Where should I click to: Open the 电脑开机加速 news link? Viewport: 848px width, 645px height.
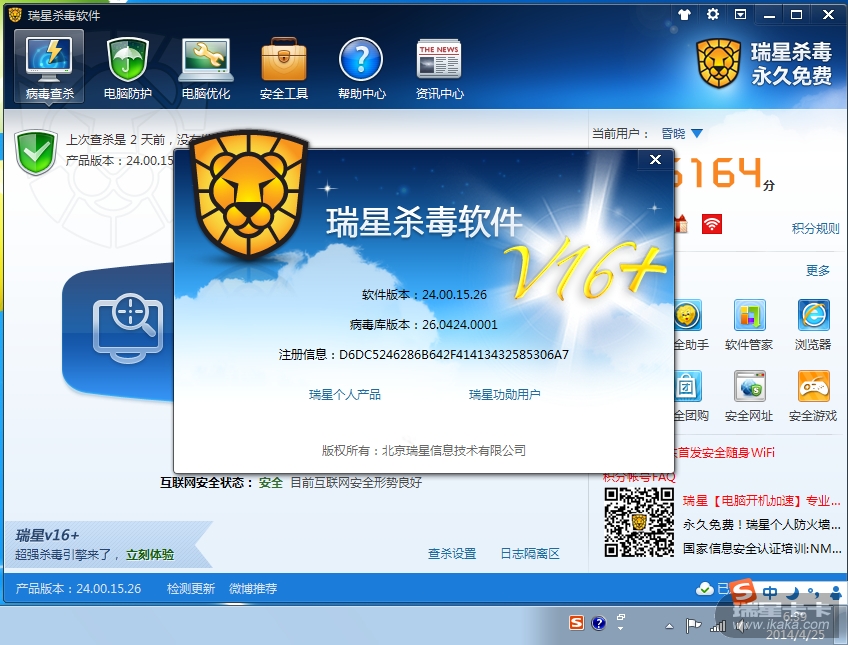(761, 501)
